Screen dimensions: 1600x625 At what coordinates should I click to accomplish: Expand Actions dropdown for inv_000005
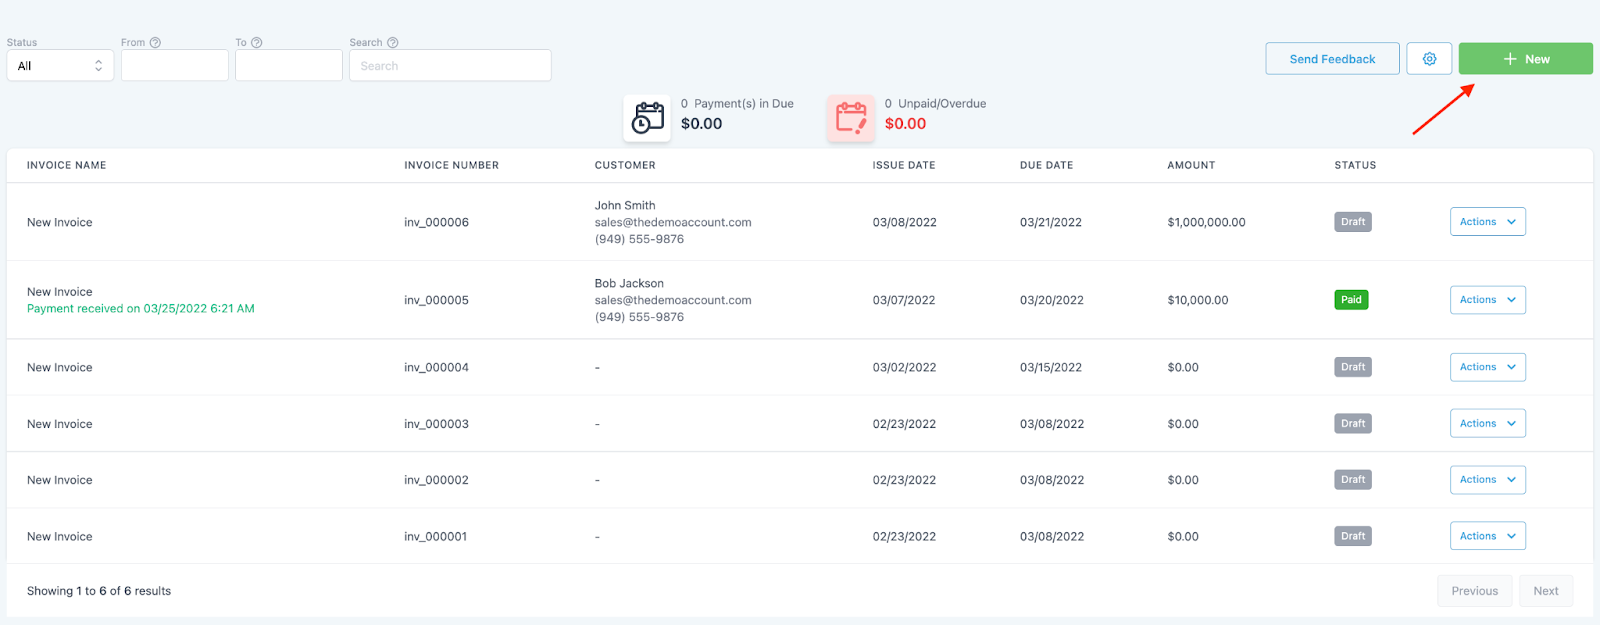(x=1487, y=300)
